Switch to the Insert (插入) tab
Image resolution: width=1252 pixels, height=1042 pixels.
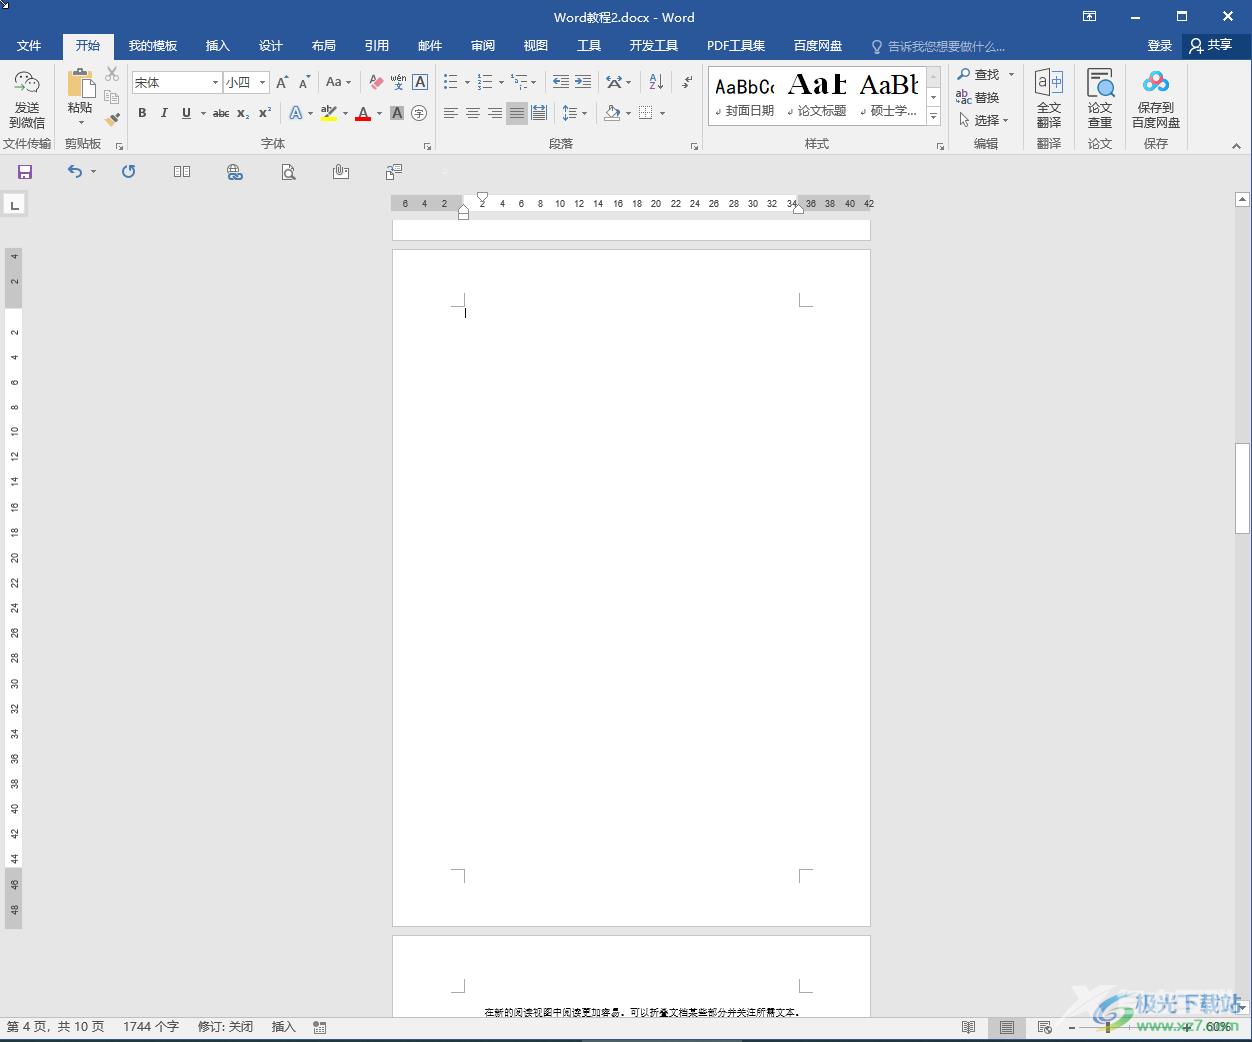click(217, 46)
